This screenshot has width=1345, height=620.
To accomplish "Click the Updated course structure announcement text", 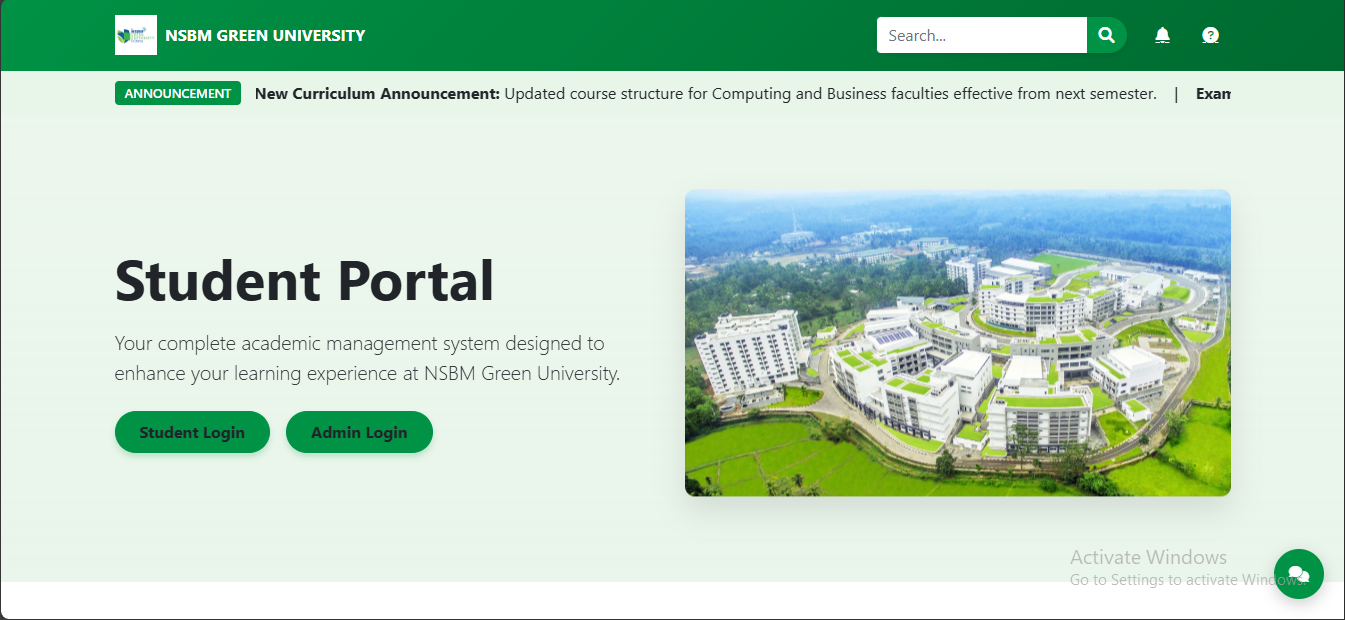I will click(830, 94).
